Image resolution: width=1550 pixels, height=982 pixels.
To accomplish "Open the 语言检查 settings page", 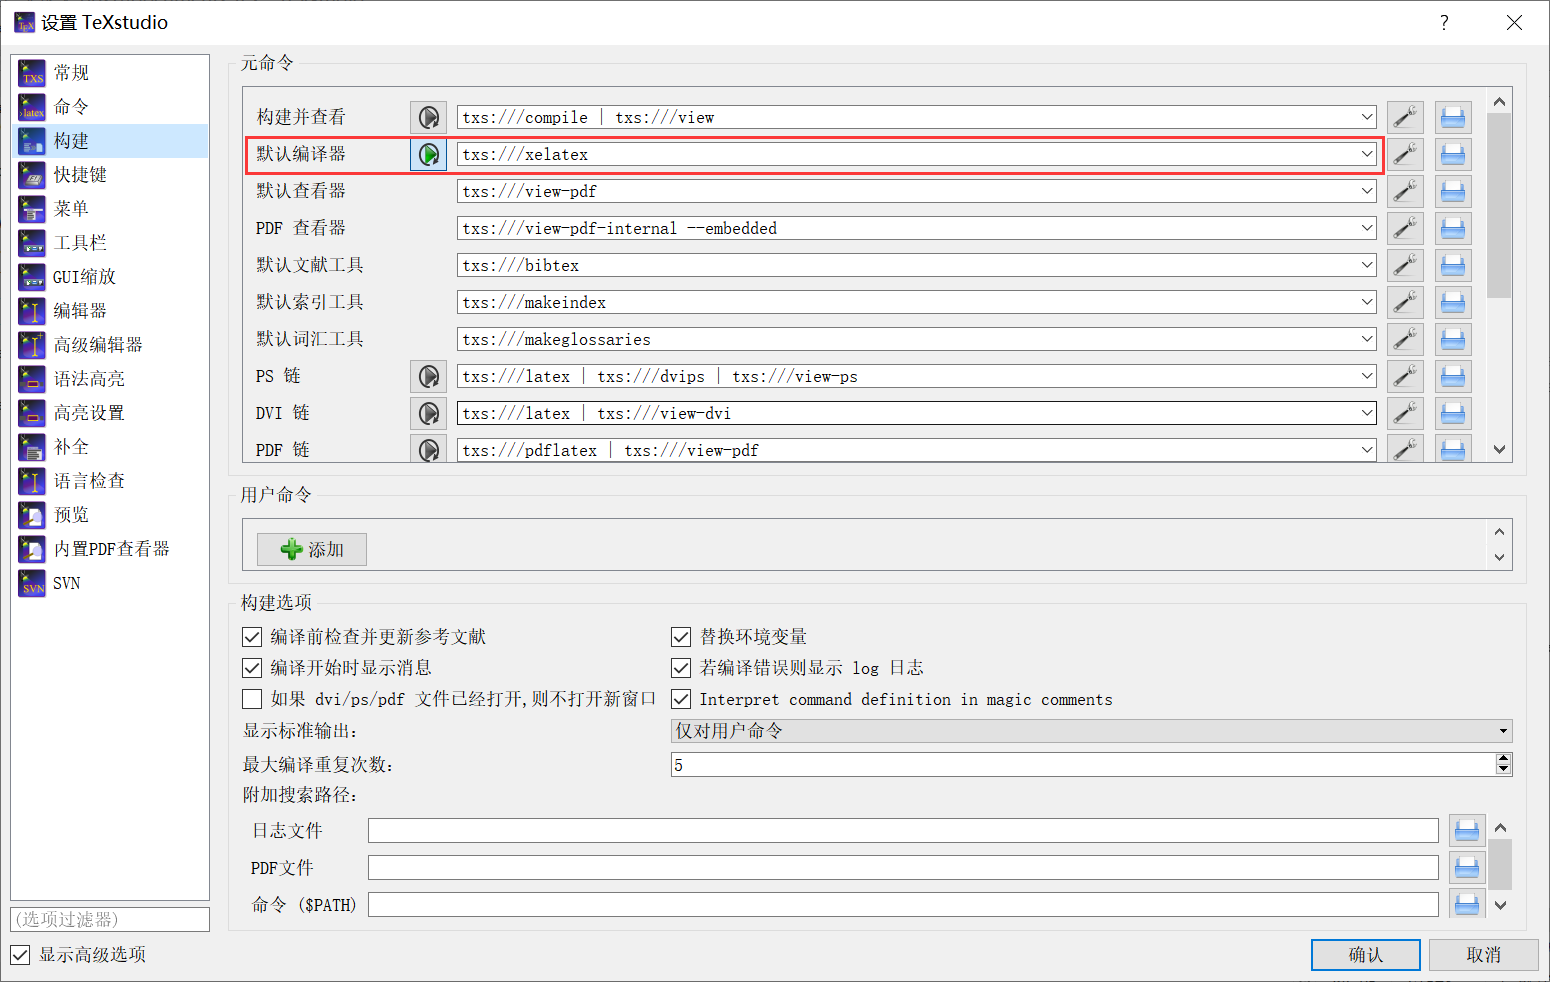I will (x=110, y=481).
